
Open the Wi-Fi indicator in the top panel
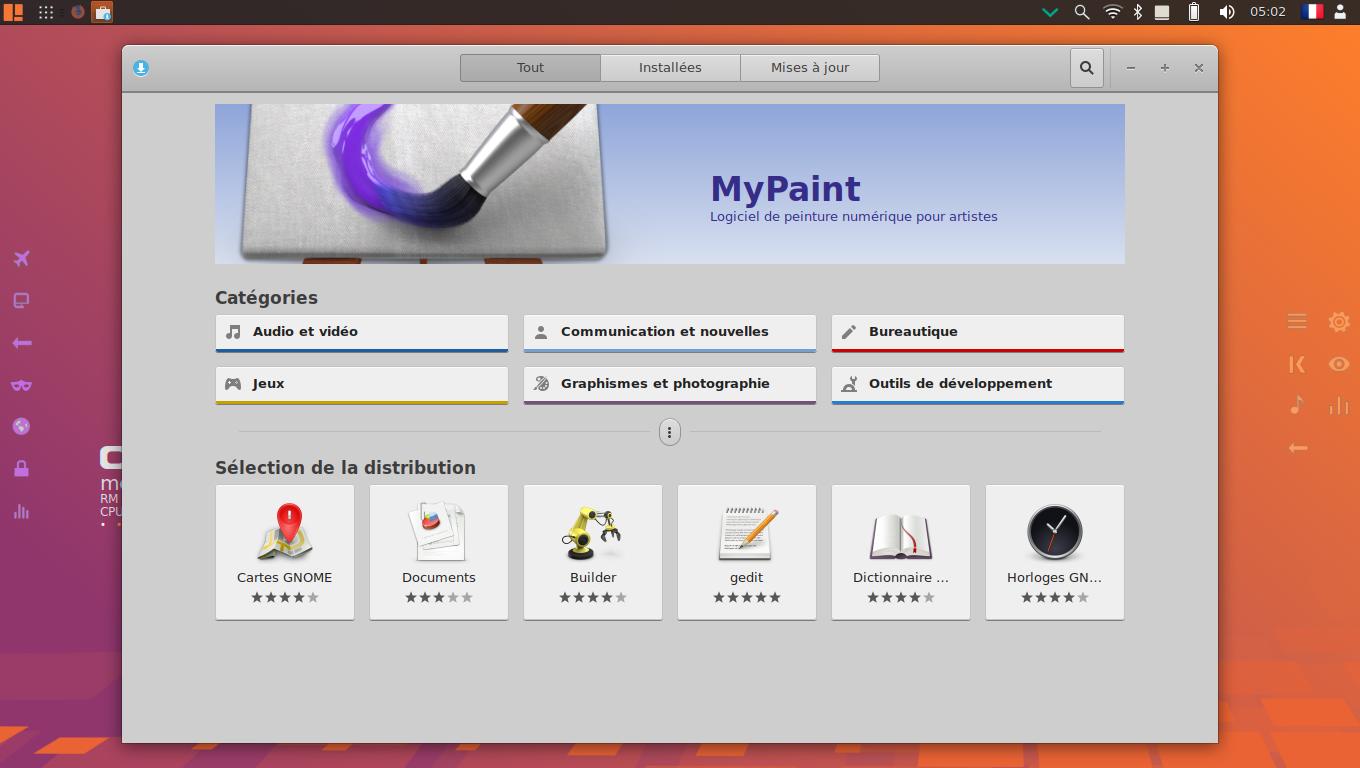[x=1112, y=12]
